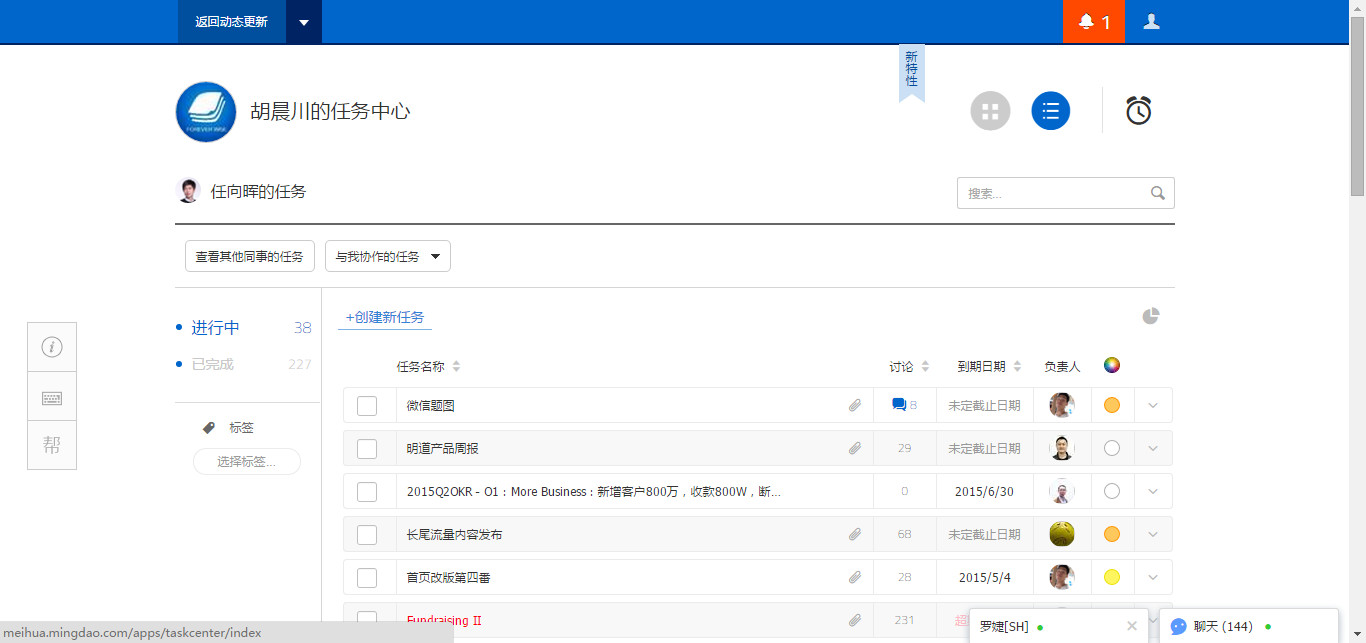Click 查看其他同事的任务 button
Screen dimensions: 1366x643
coord(250,256)
